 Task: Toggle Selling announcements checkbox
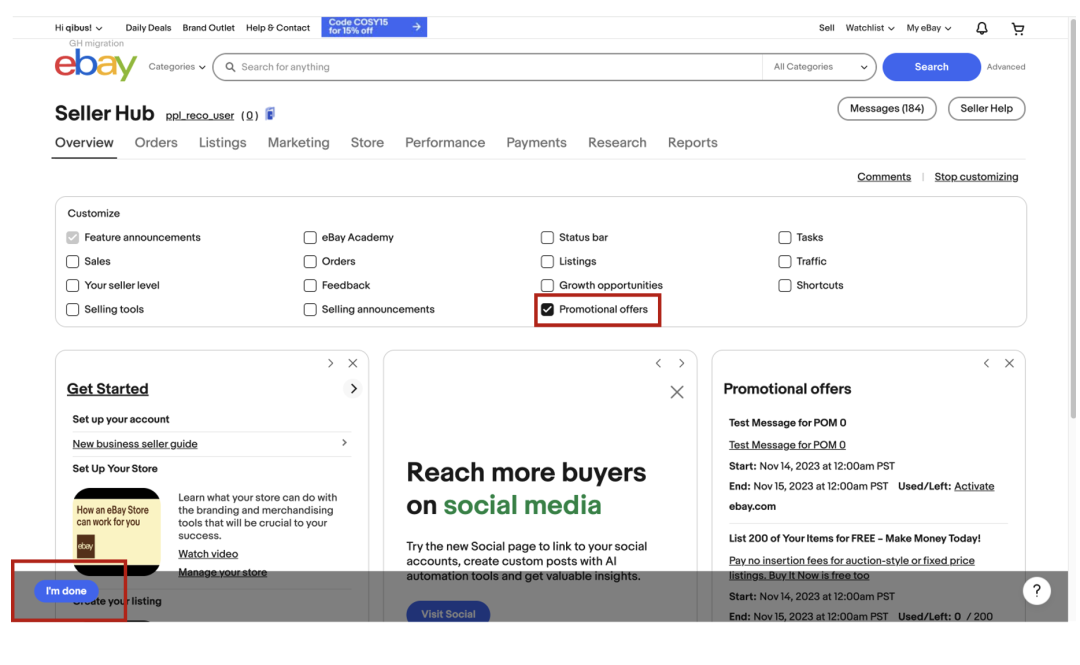coord(310,309)
